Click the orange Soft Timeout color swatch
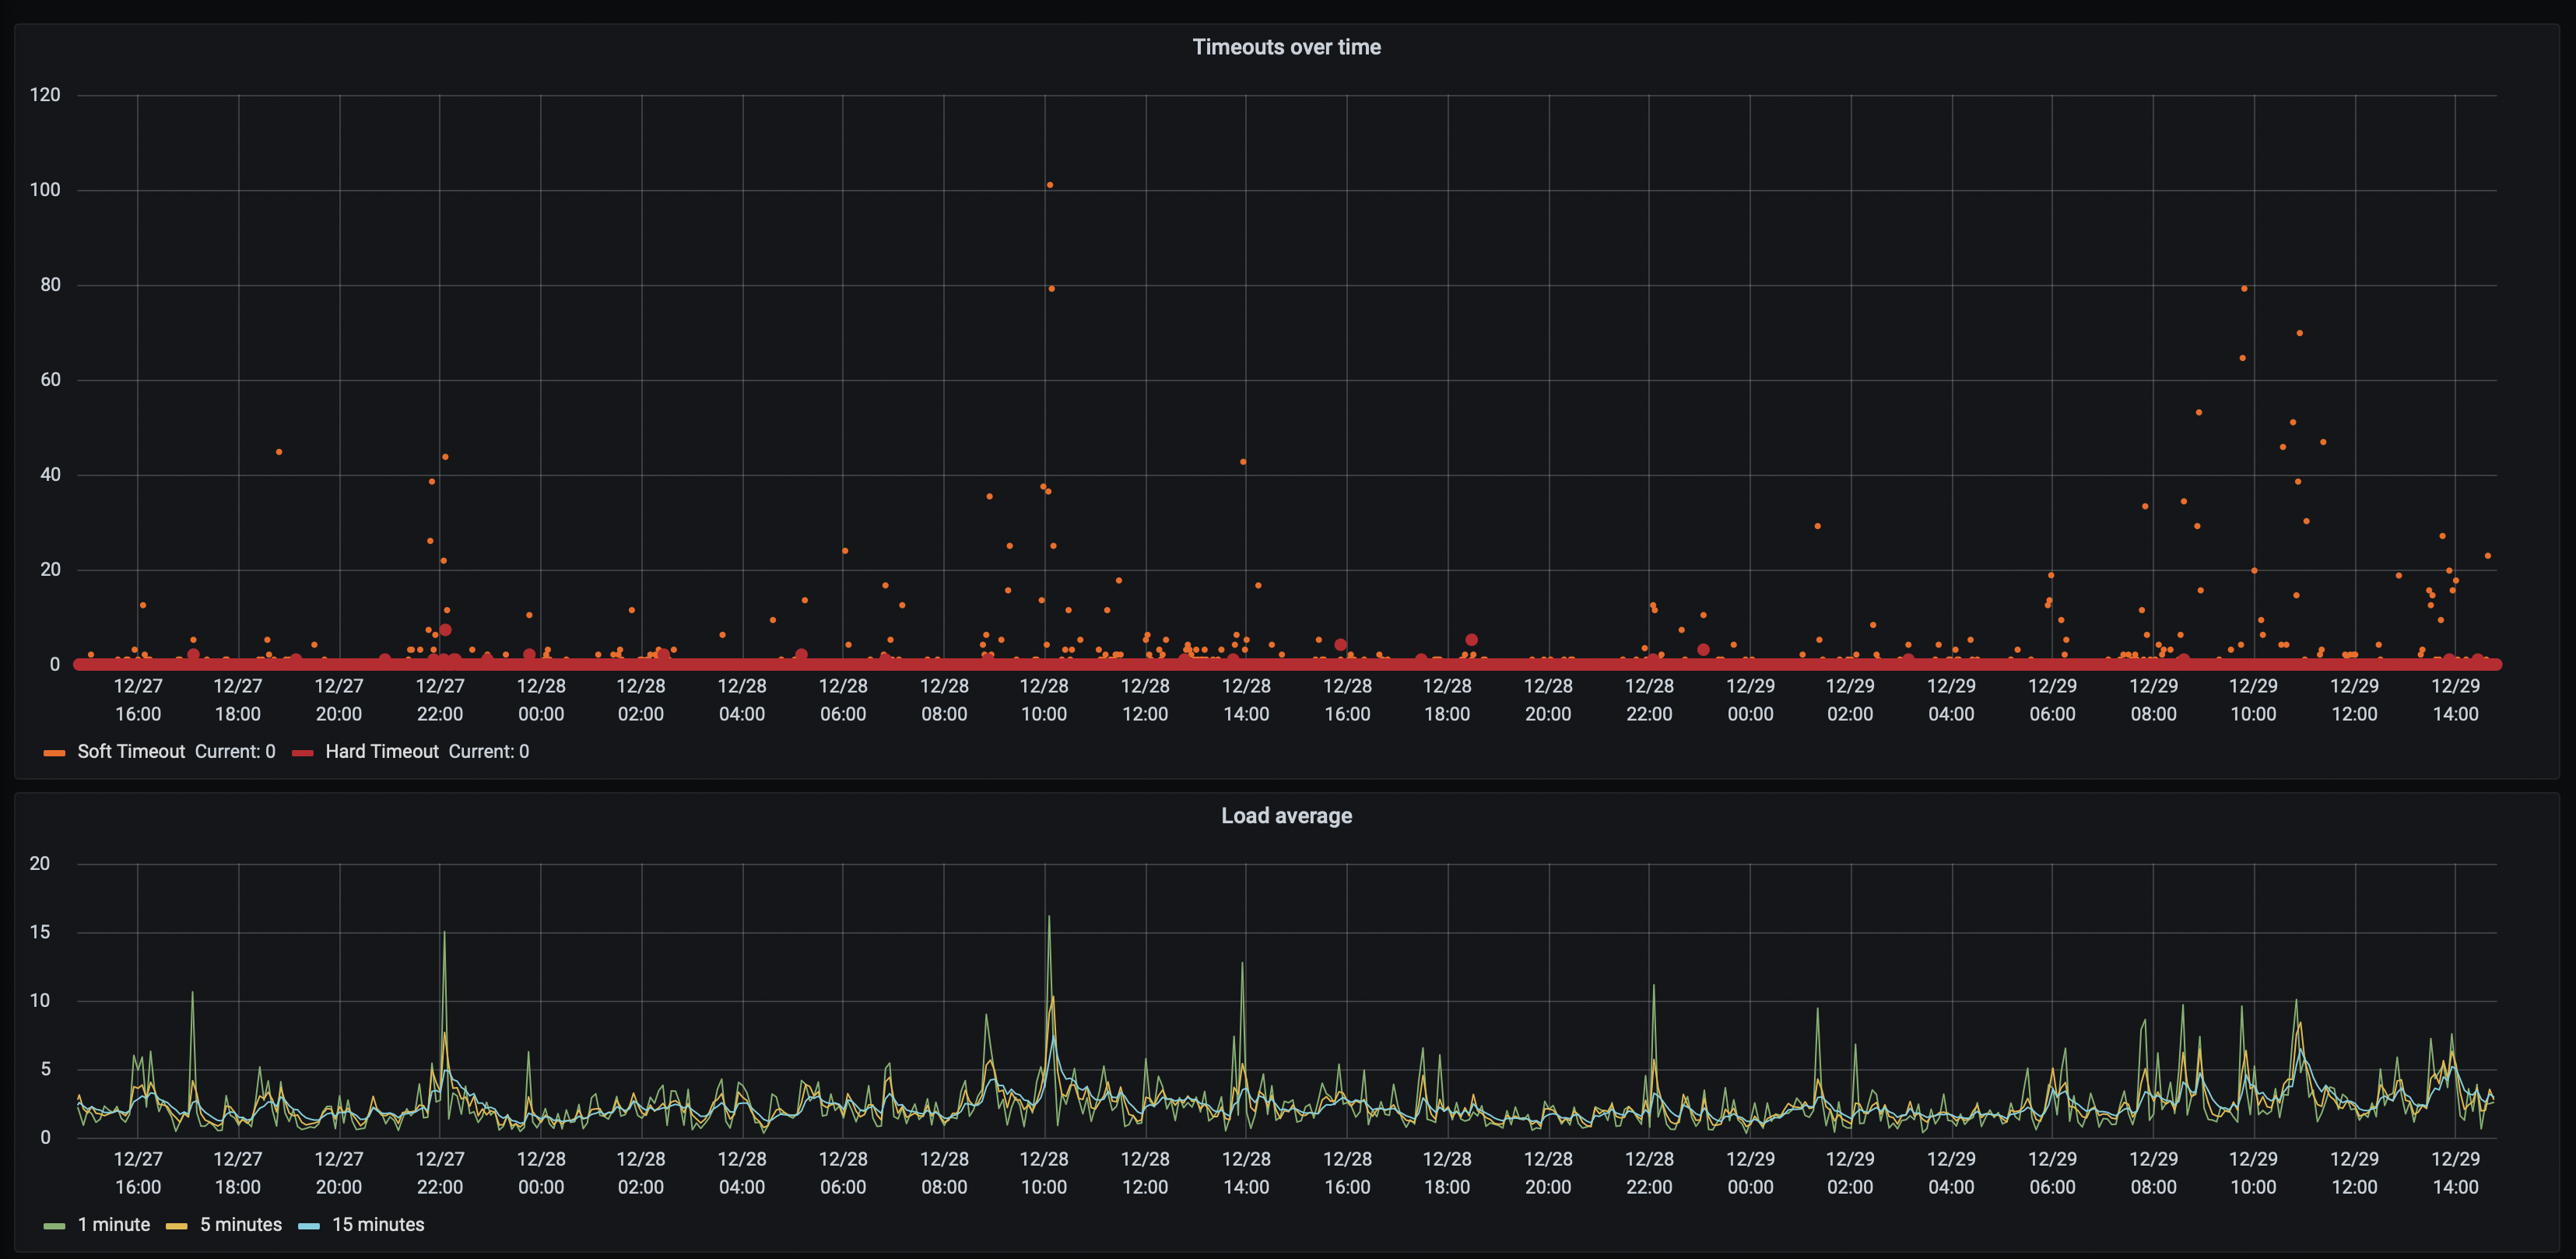Screen dimensions: 2576x1259 coord(55,753)
